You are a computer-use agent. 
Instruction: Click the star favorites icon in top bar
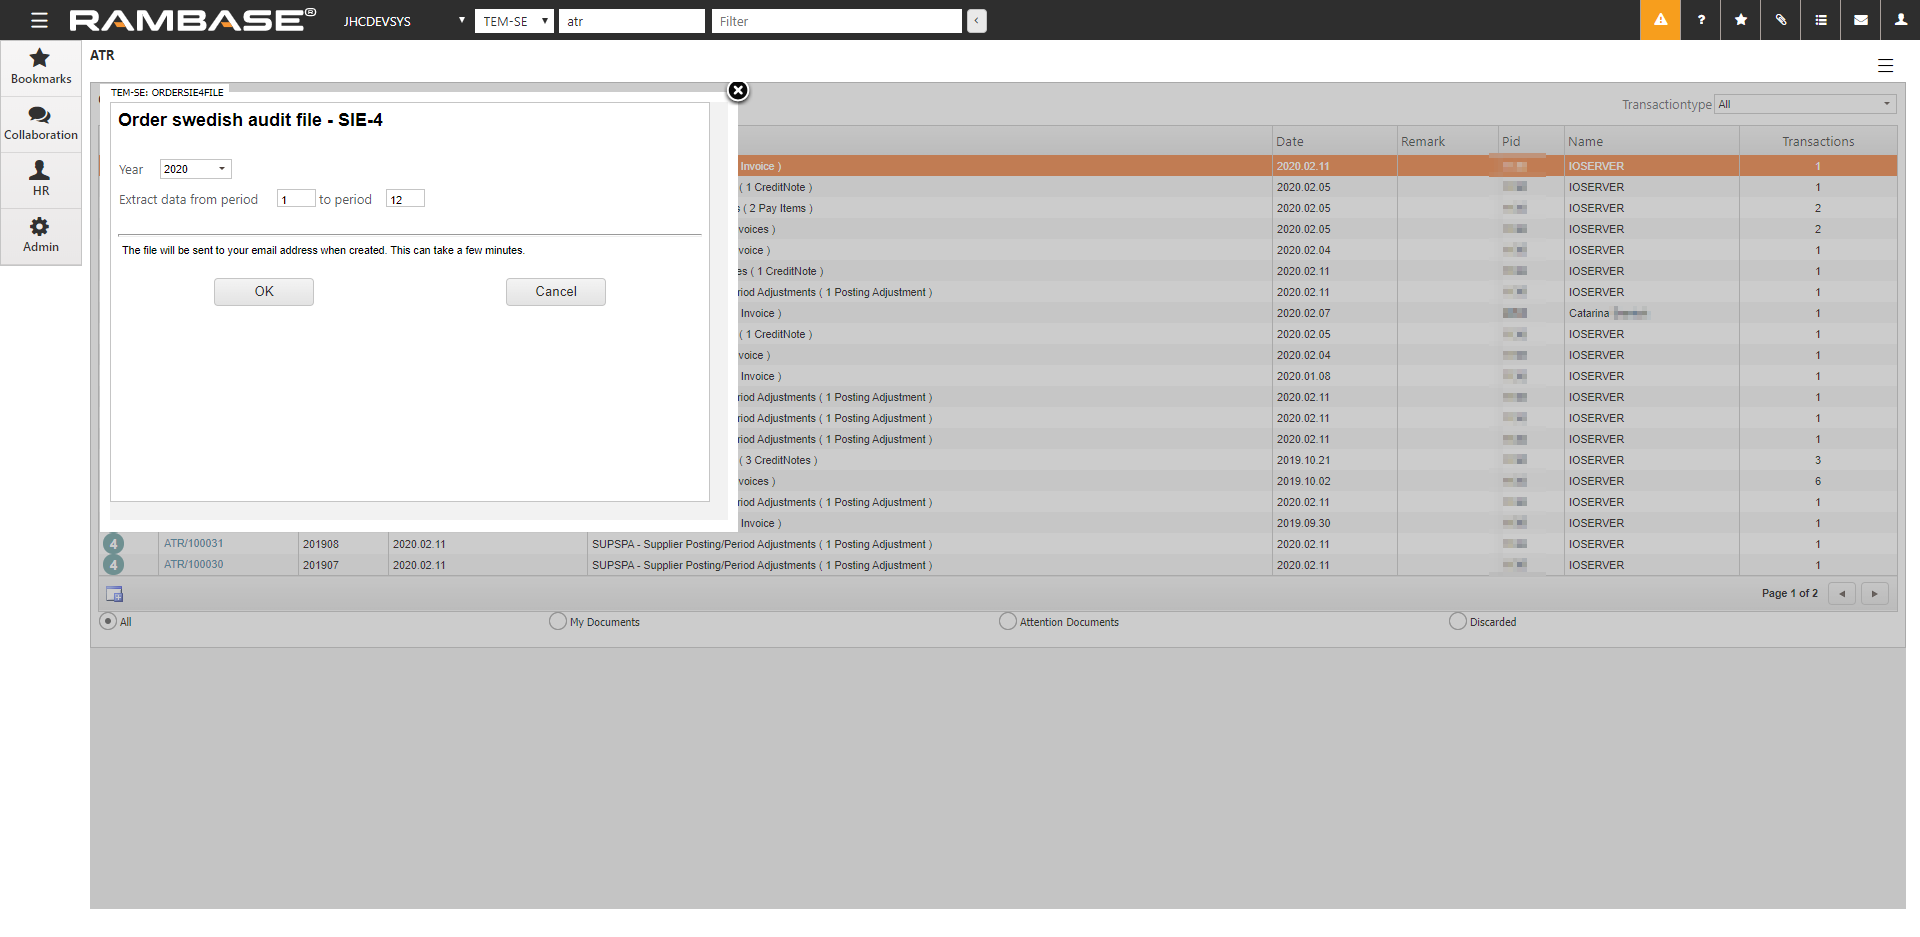click(x=1741, y=20)
